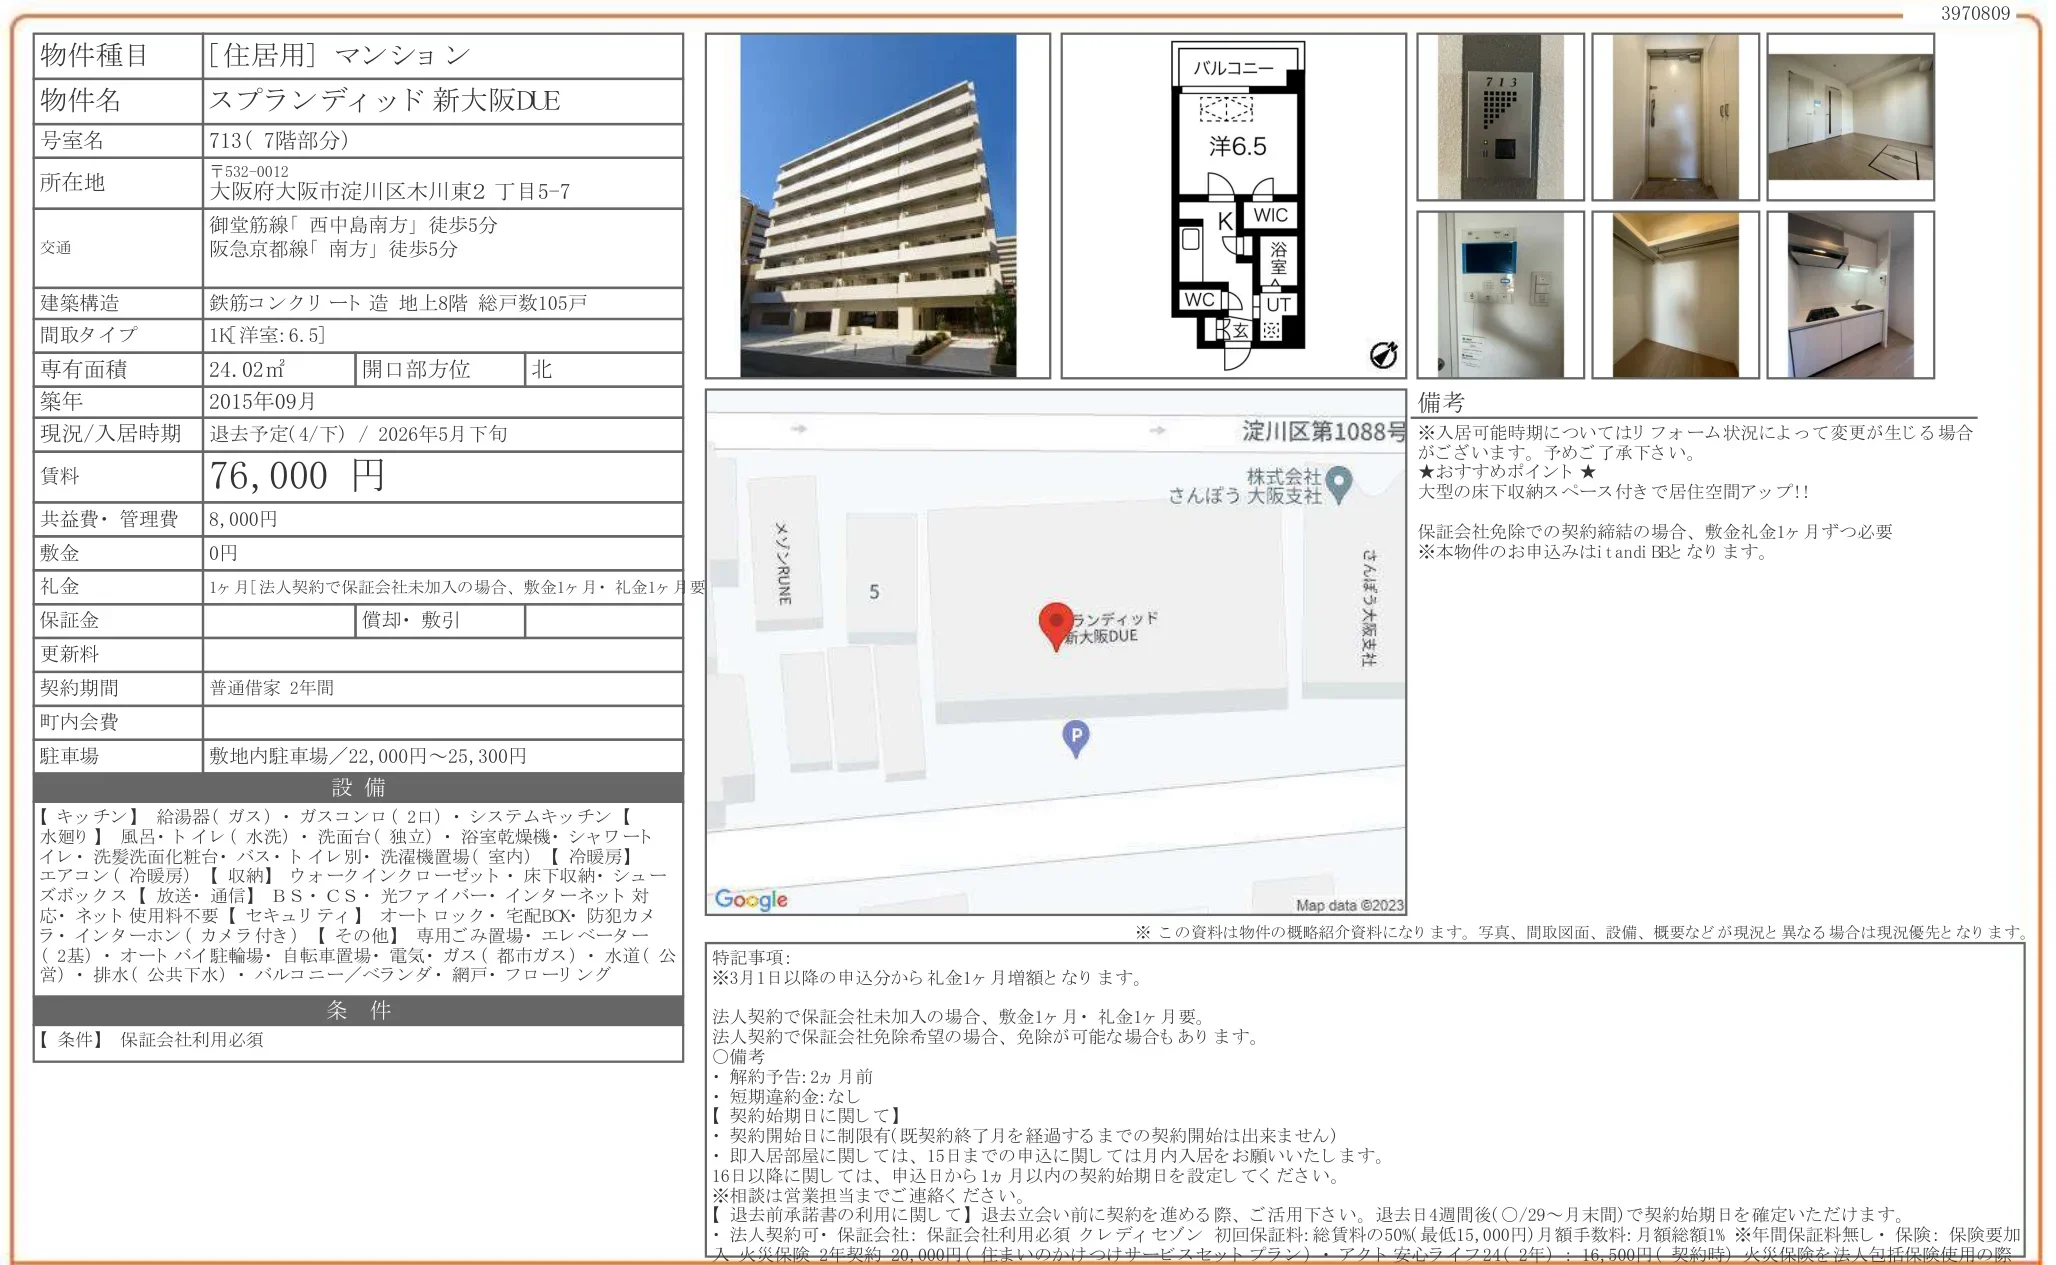The width and height of the screenshot is (2056, 1265).
Task: View the walk-in closet photo
Action: (x=1675, y=293)
